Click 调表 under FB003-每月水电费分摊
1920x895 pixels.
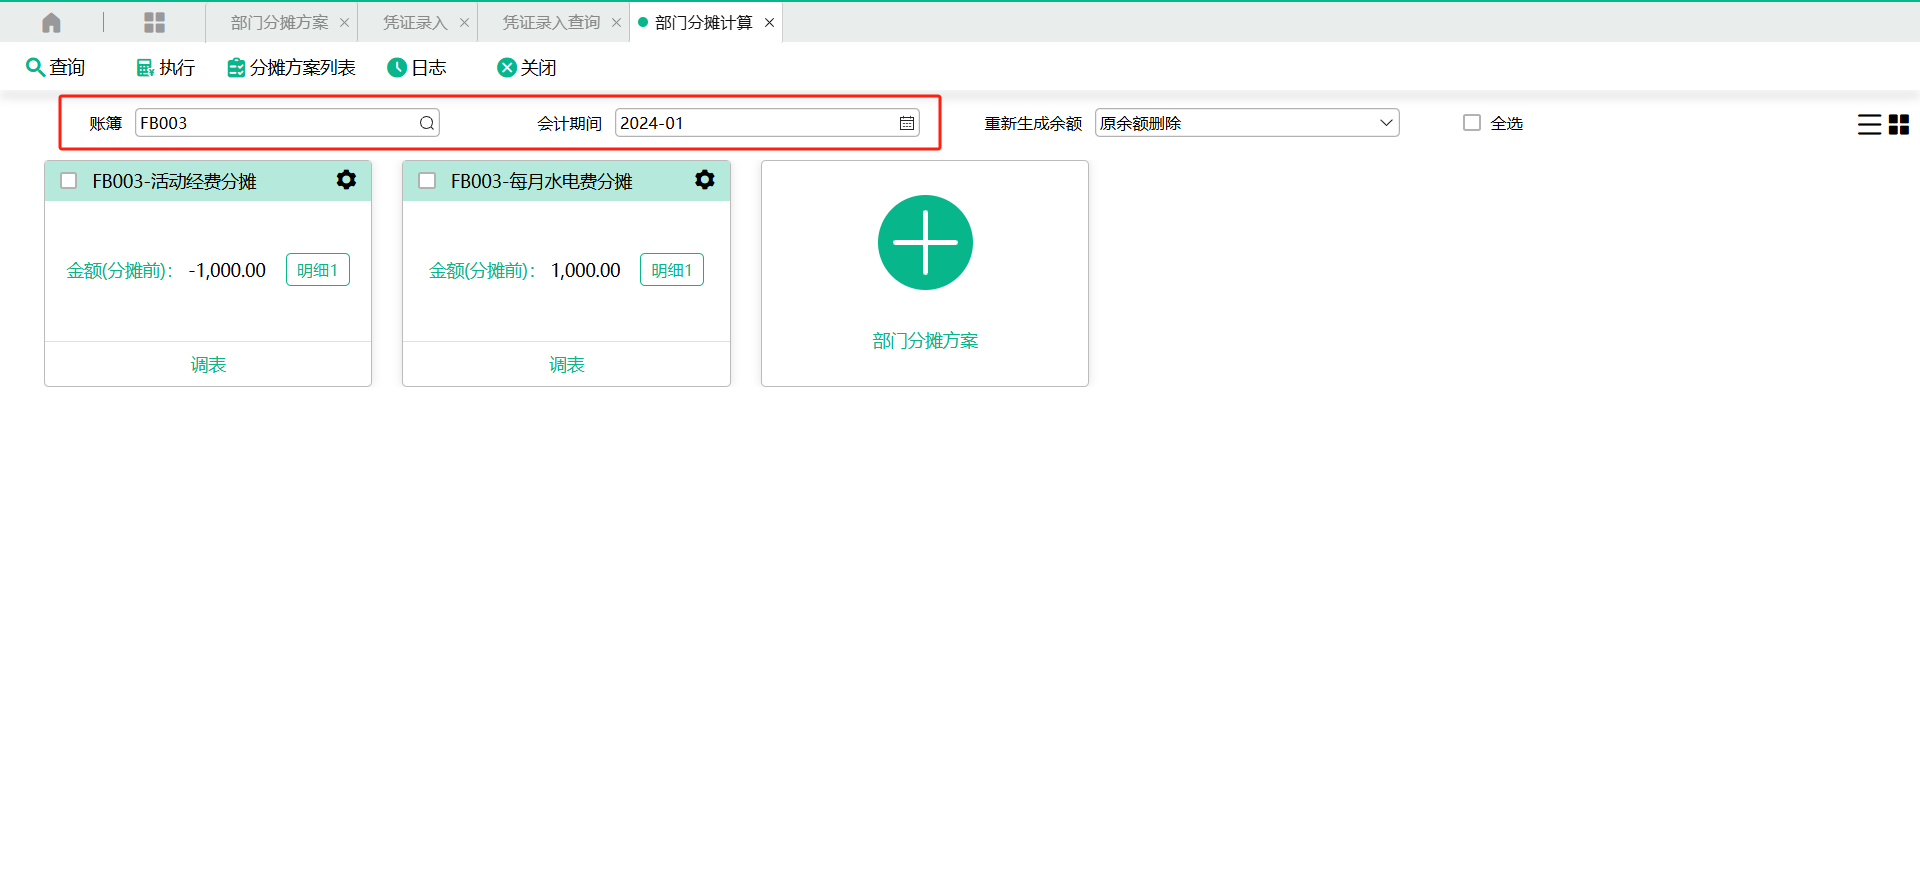(567, 365)
